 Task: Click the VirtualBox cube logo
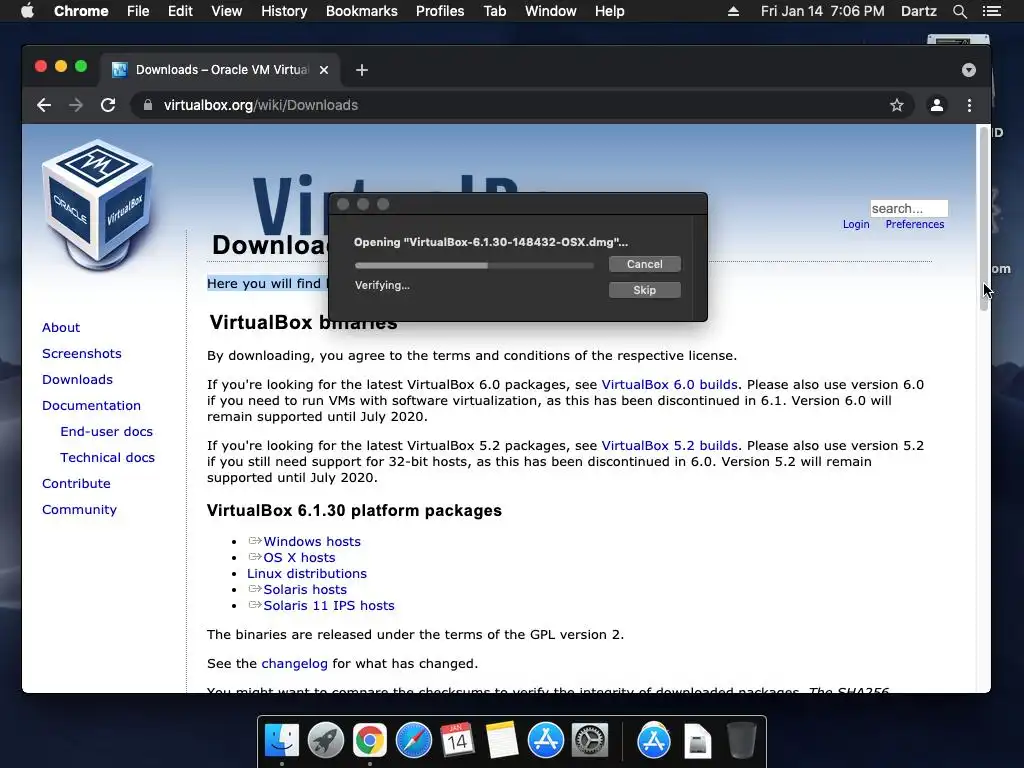98,205
